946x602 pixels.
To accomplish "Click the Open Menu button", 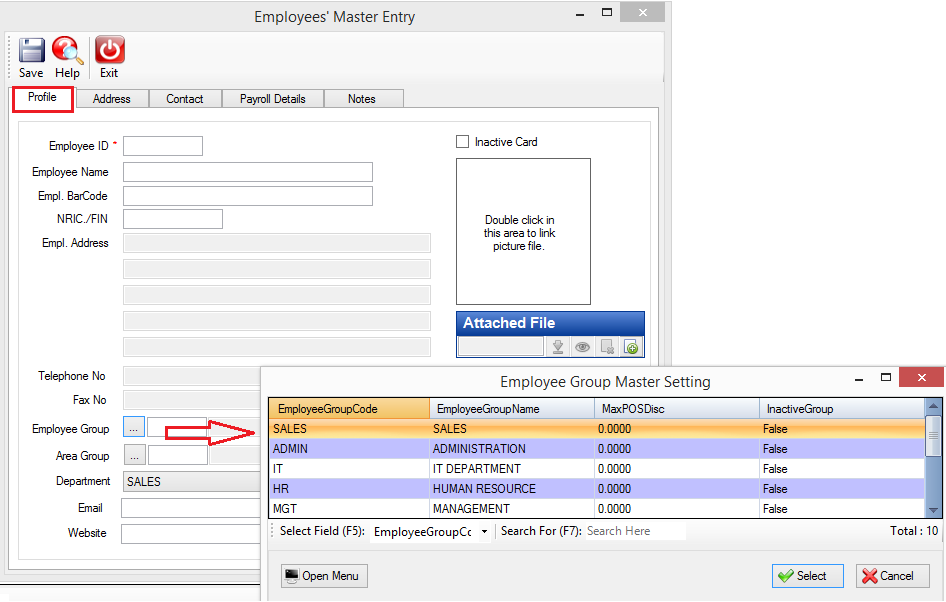I will pos(324,576).
